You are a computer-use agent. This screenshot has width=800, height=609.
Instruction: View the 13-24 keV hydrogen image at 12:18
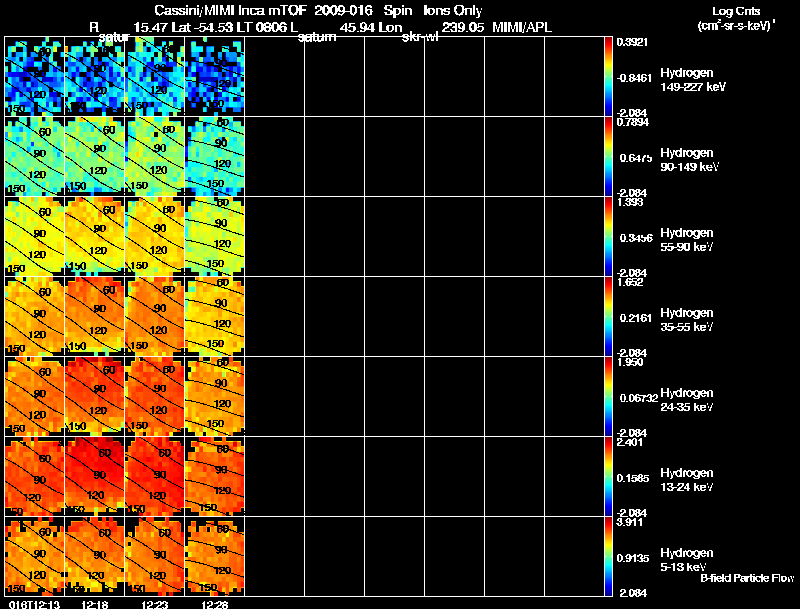[94, 477]
